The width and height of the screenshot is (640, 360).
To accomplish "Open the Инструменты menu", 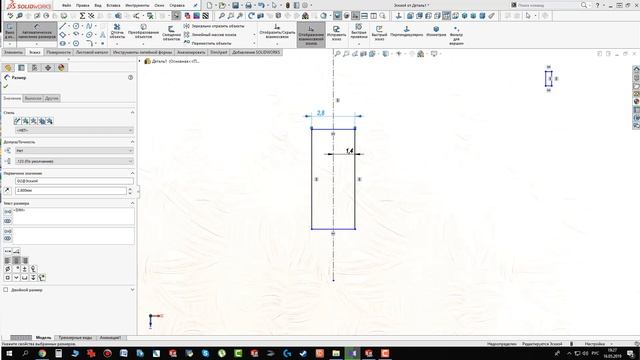I will (137, 5).
